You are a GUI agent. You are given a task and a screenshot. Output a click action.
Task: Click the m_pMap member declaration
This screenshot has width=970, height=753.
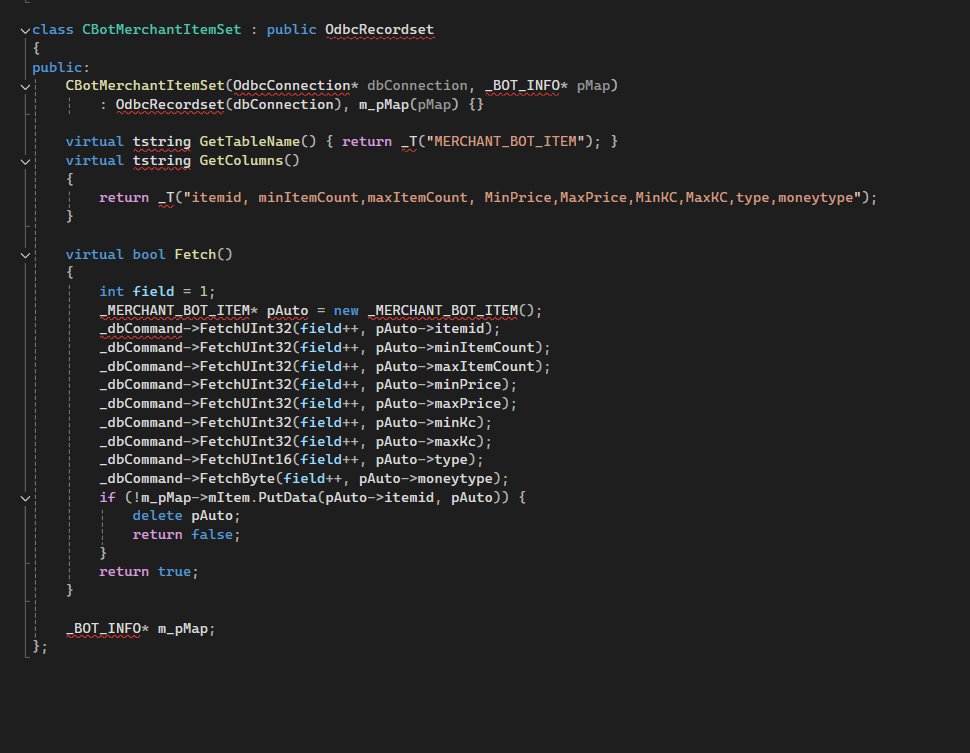pos(182,629)
